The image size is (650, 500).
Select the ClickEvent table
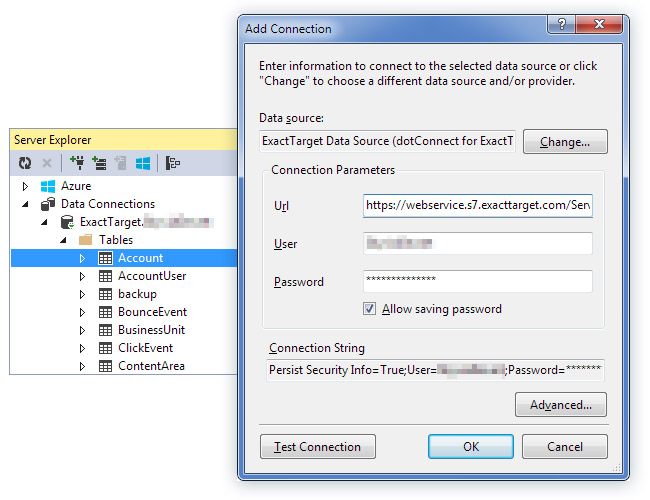click(x=145, y=348)
